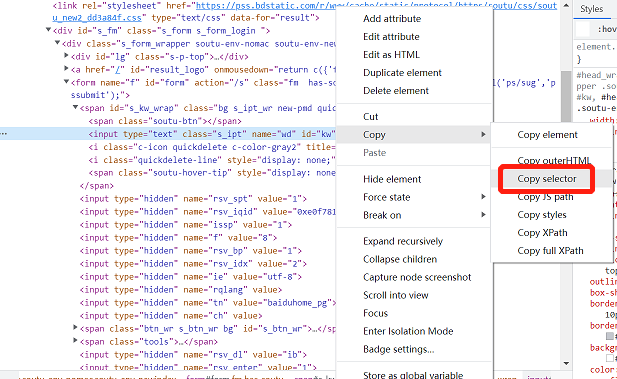
Task: Choose Delete element from context menu
Action: tap(395, 91)
